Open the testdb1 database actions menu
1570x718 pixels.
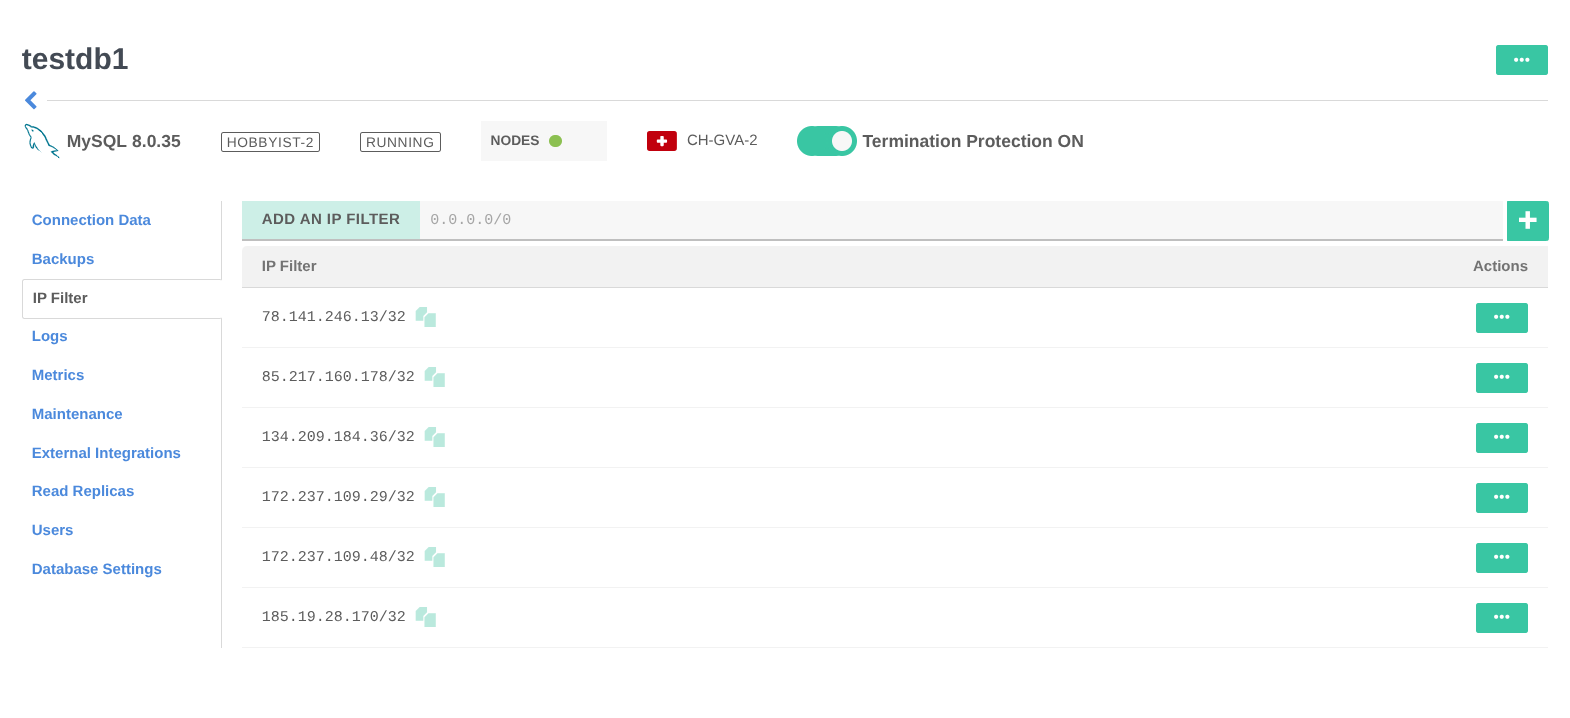tap(1521, 60)
